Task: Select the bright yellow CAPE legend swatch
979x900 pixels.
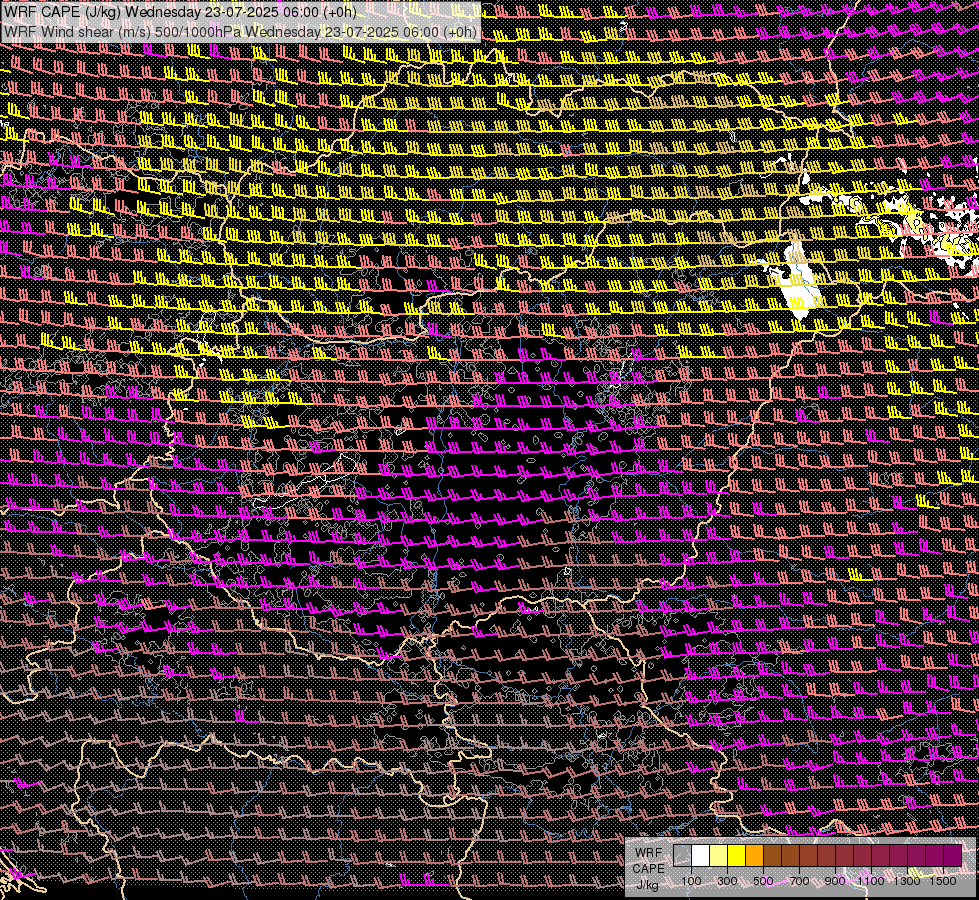Action: tap(736, 855)
